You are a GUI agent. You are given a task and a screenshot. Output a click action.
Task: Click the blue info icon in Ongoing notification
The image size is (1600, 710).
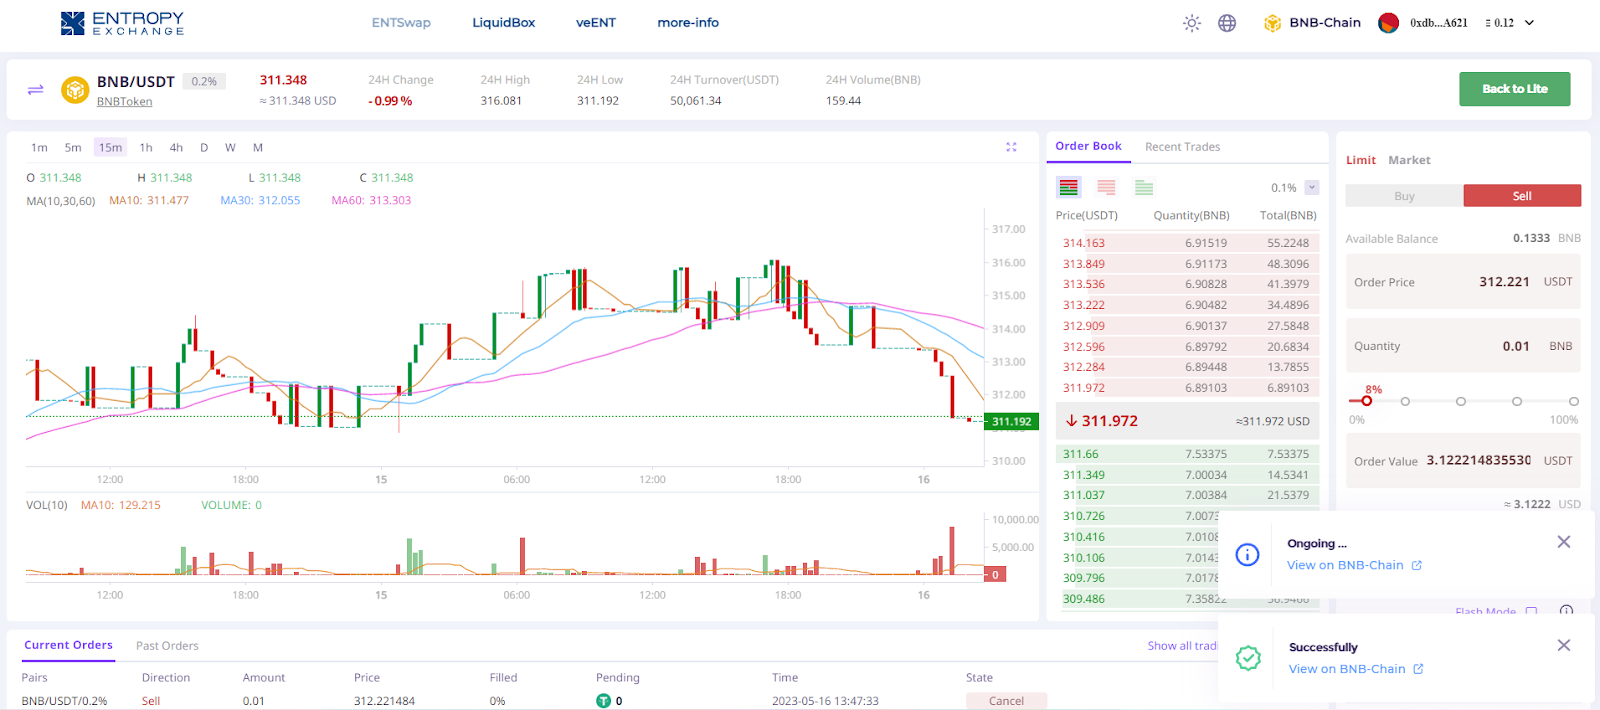click(x=1247, y=554)
